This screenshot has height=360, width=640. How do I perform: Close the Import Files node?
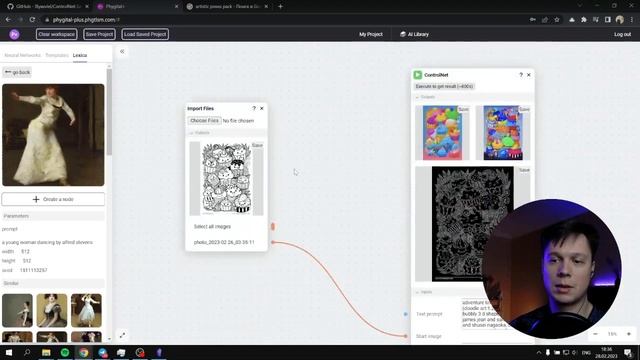pos(262,108)
